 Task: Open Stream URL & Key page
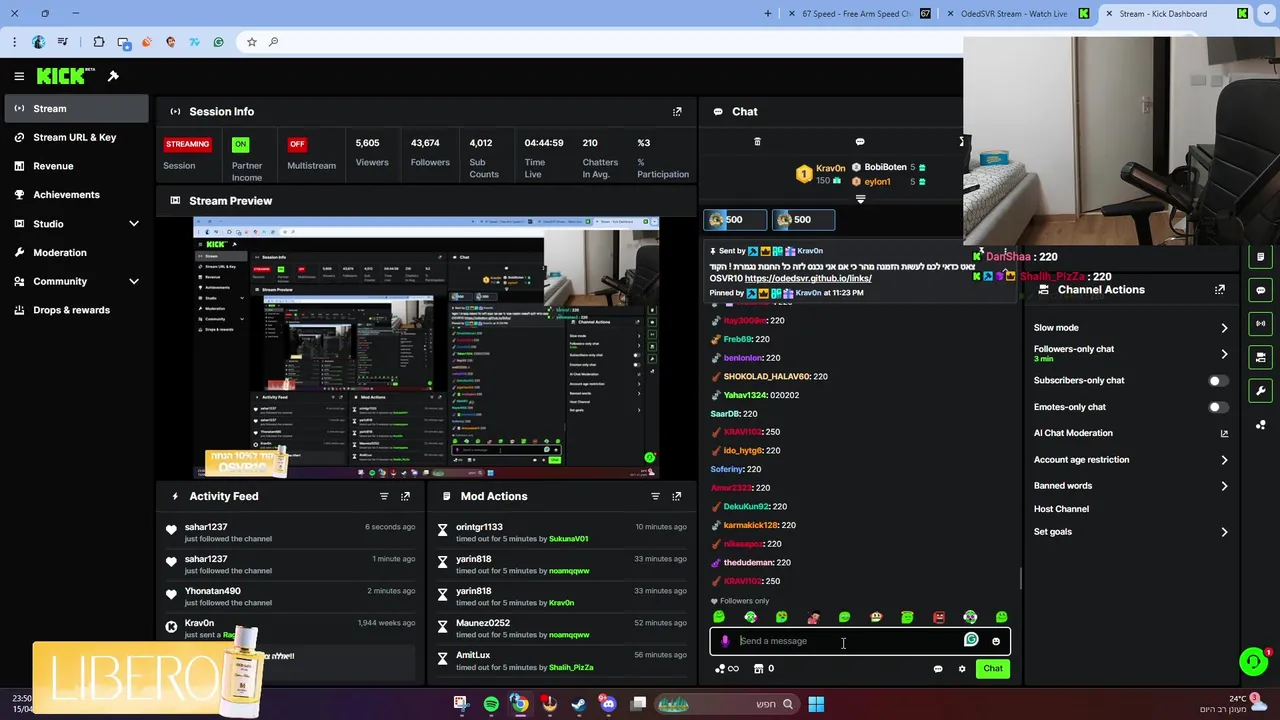pyautogui.click(x=75, y=137)
